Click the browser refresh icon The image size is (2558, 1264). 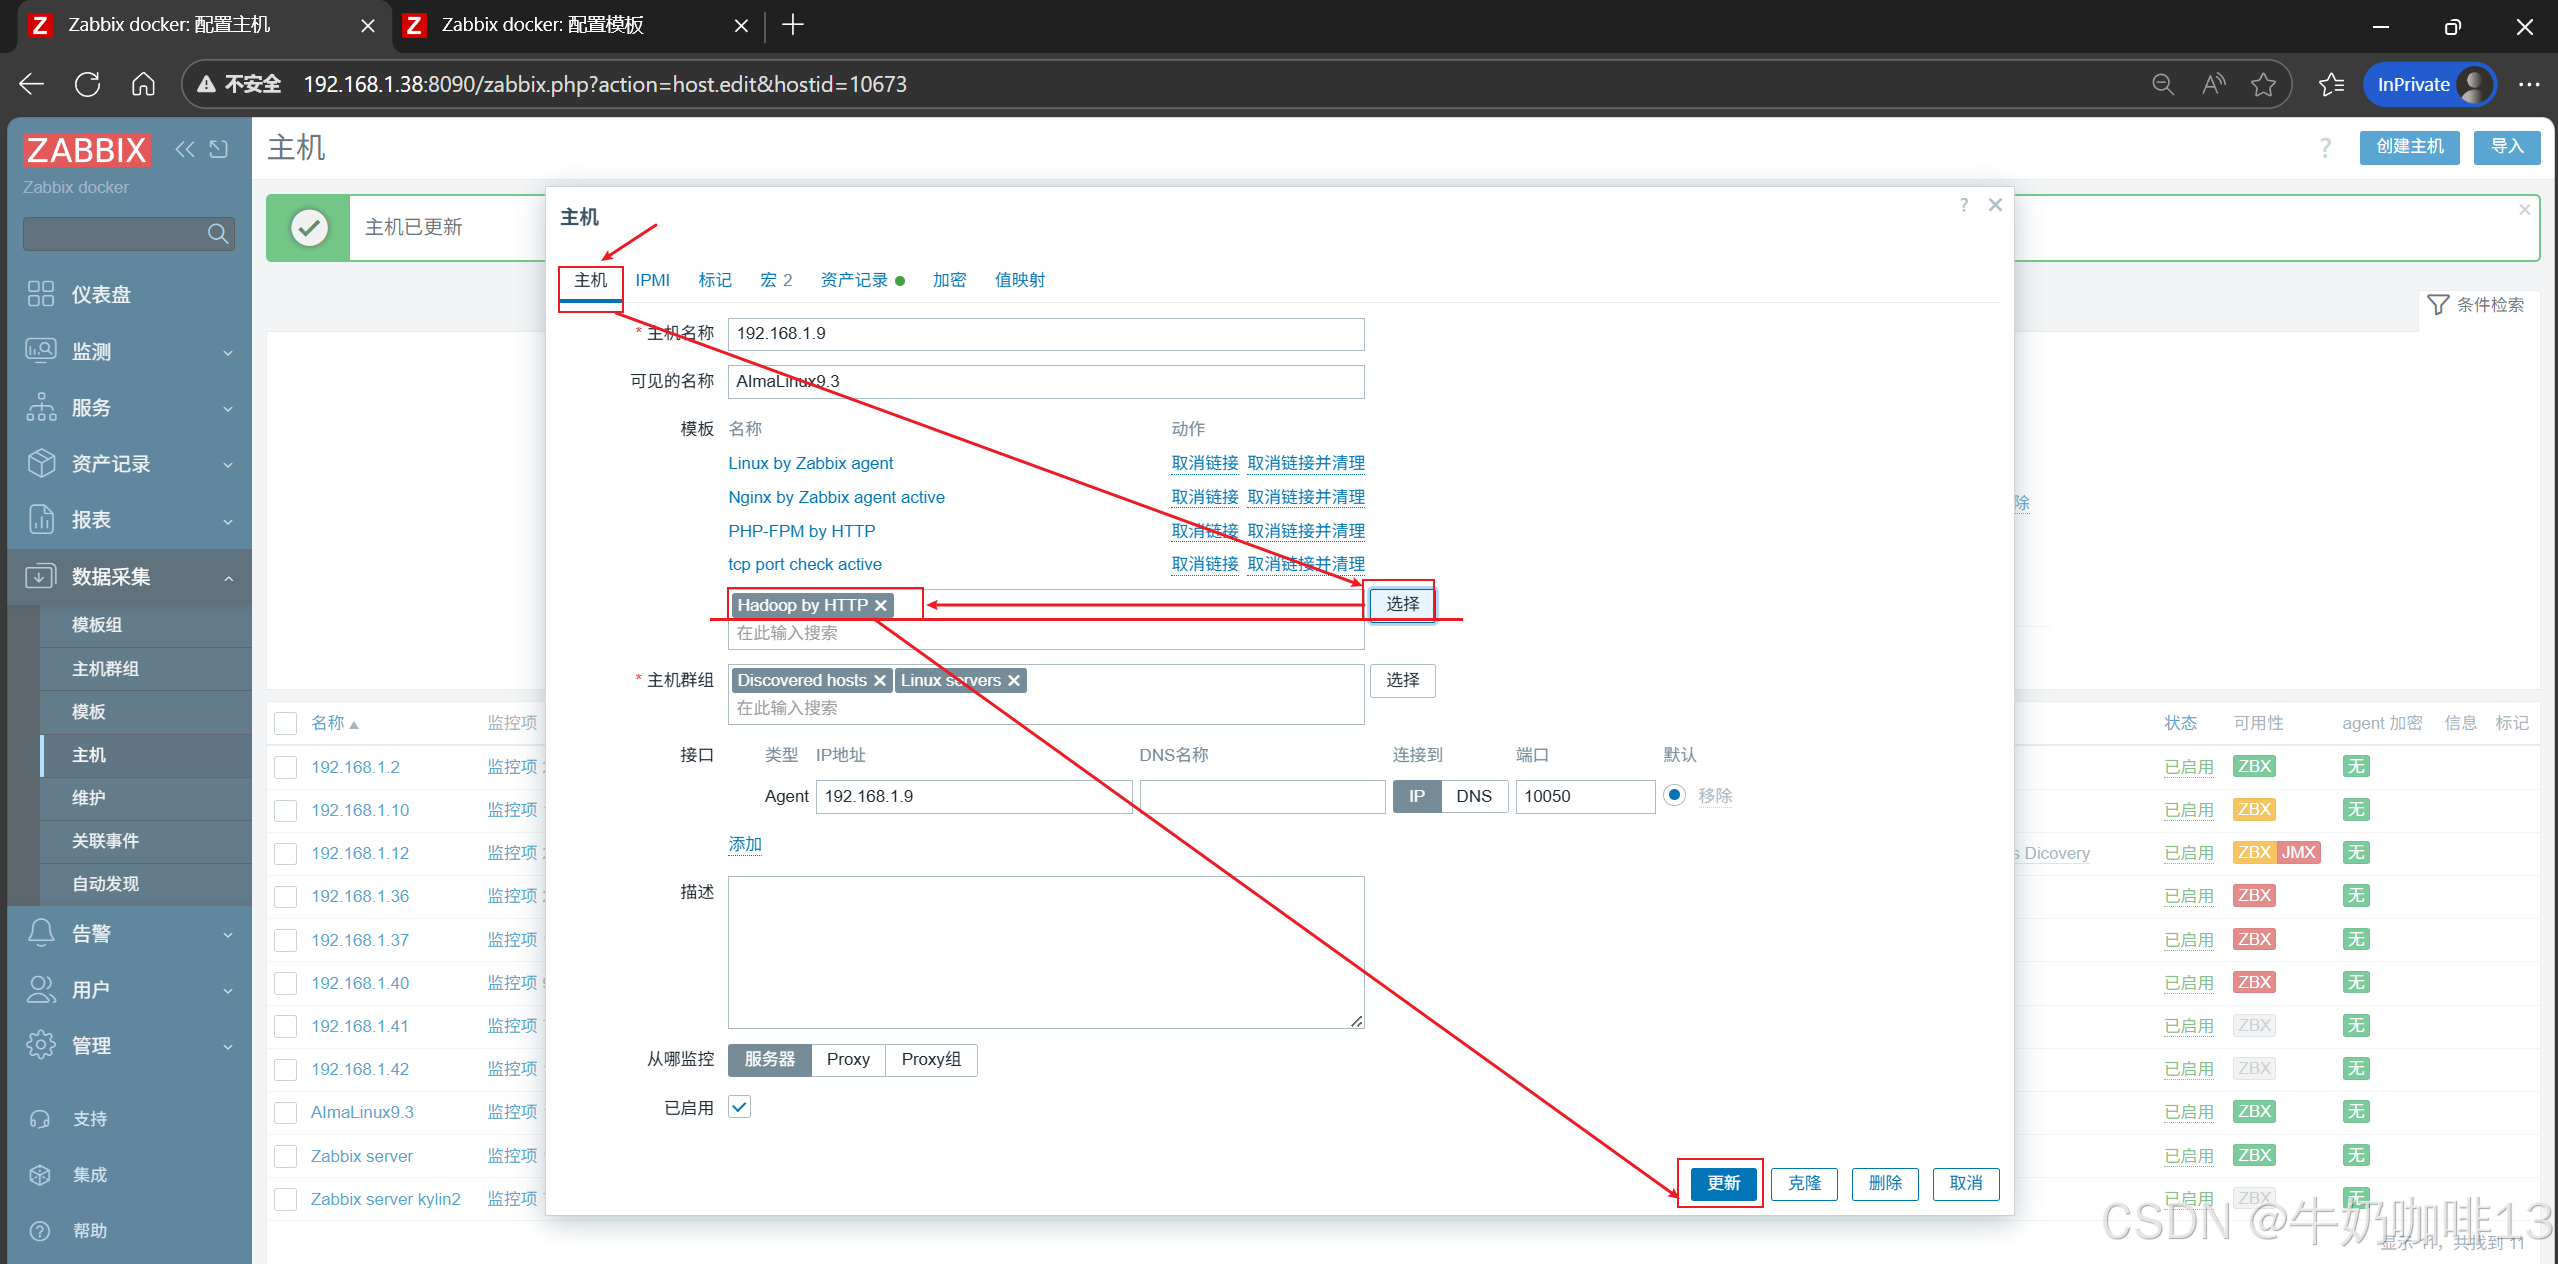pos(88,84)
